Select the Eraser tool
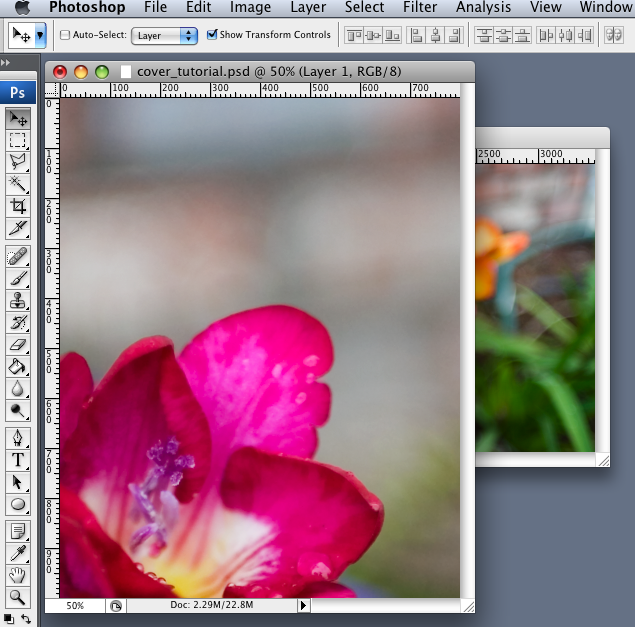This screenshot has width=635, height=627. (18, 345)
